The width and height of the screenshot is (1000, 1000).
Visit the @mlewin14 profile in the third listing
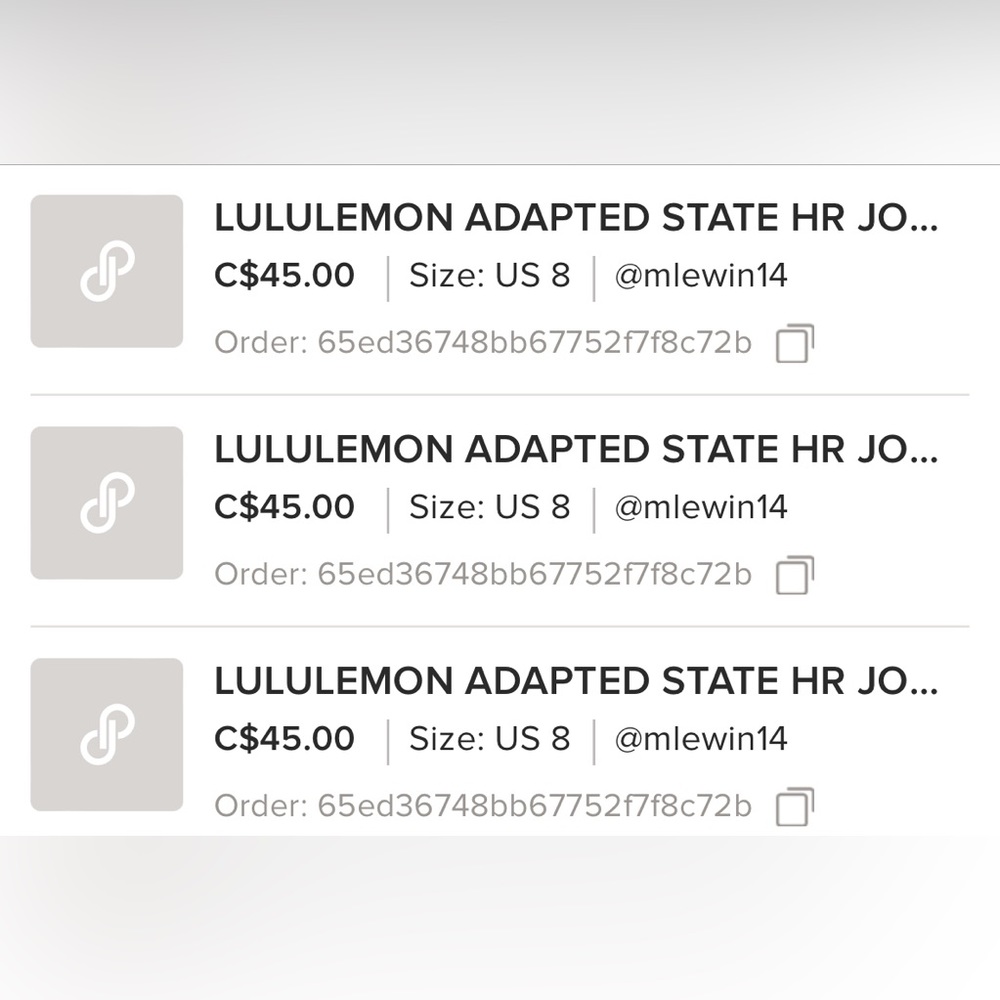[700, 739]
